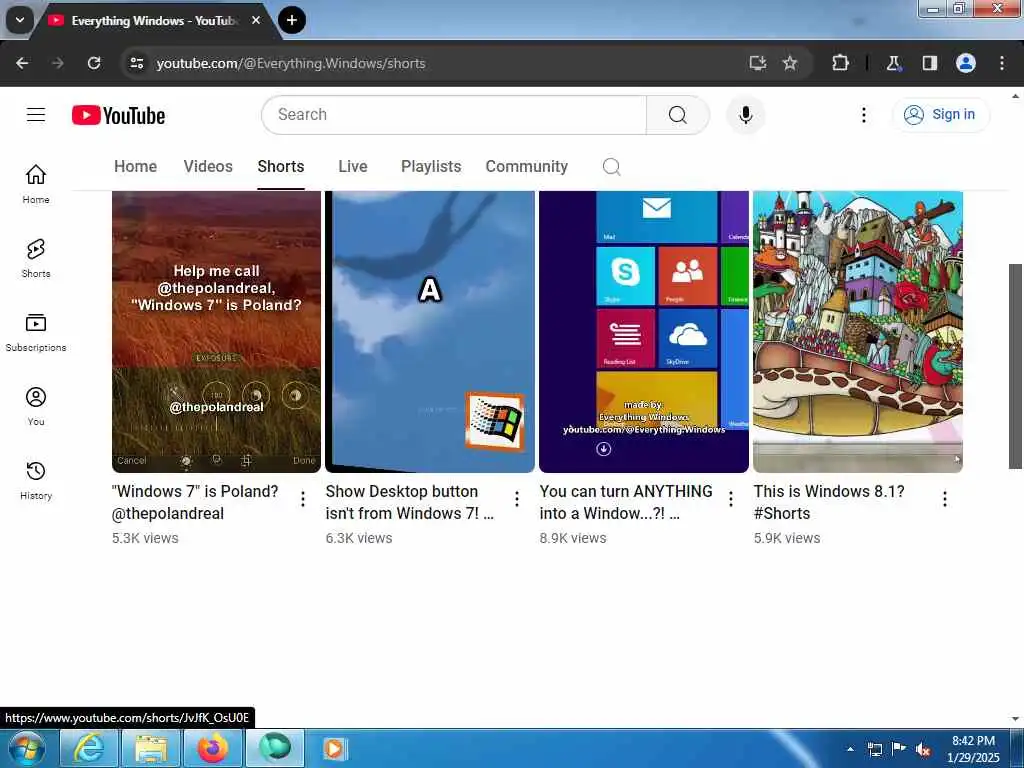Start voice search with the microphone
Viewport: 1024px width, 768px height.
coord(745,115)
